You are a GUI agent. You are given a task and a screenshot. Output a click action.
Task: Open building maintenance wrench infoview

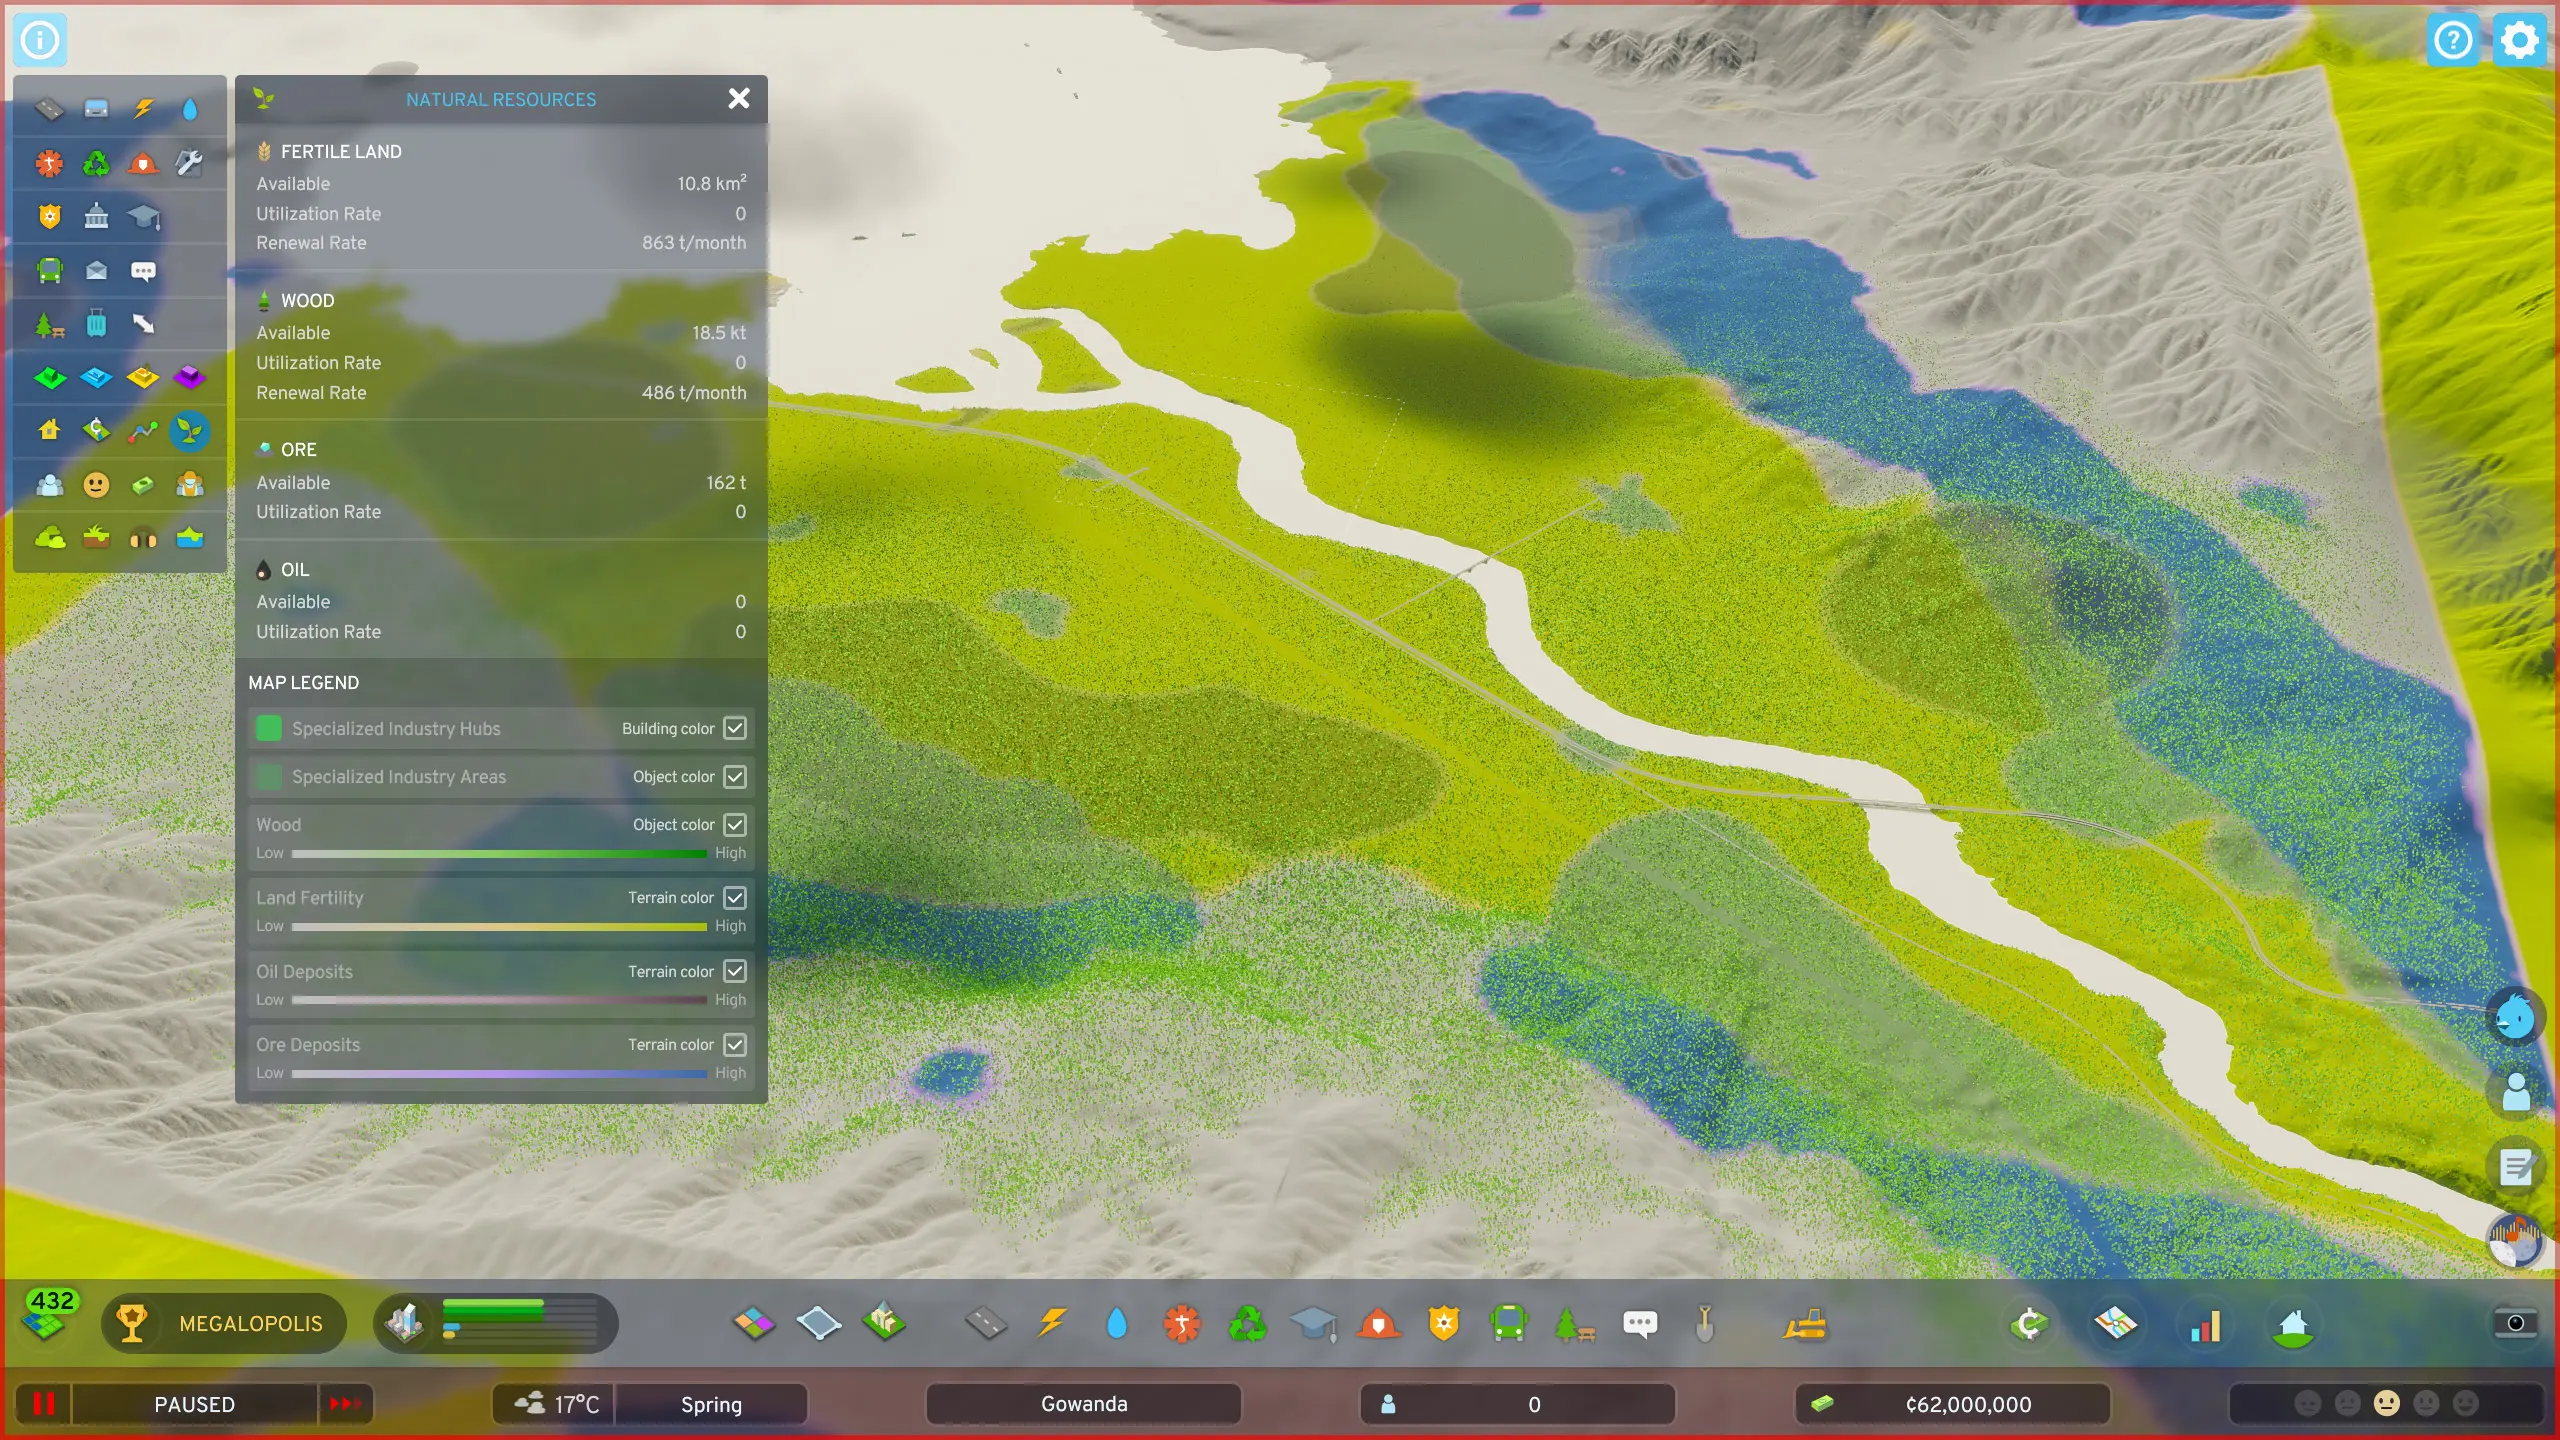(x=190, y=162)
